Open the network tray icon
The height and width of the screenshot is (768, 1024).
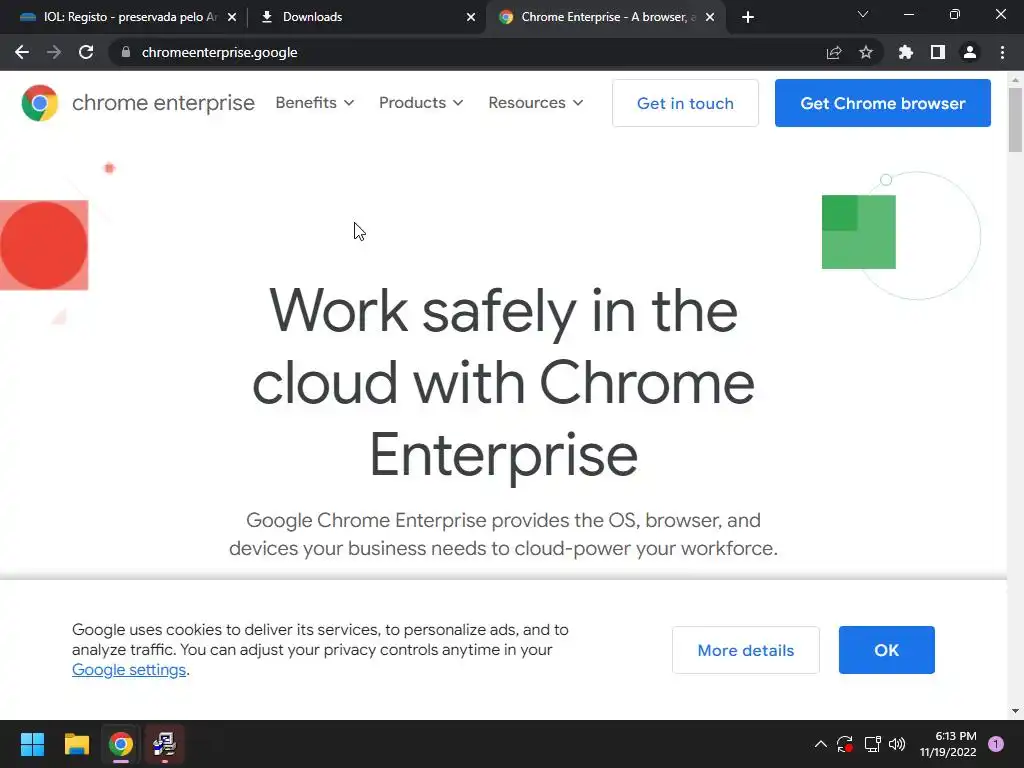[872, 744]
